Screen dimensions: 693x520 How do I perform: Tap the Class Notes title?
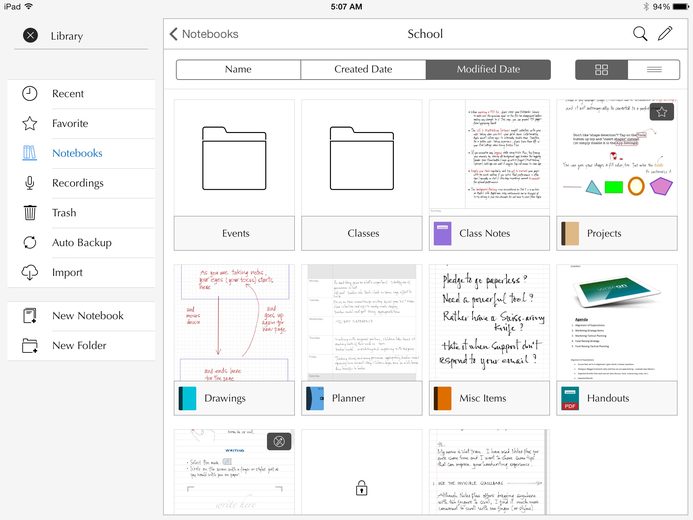484,233
